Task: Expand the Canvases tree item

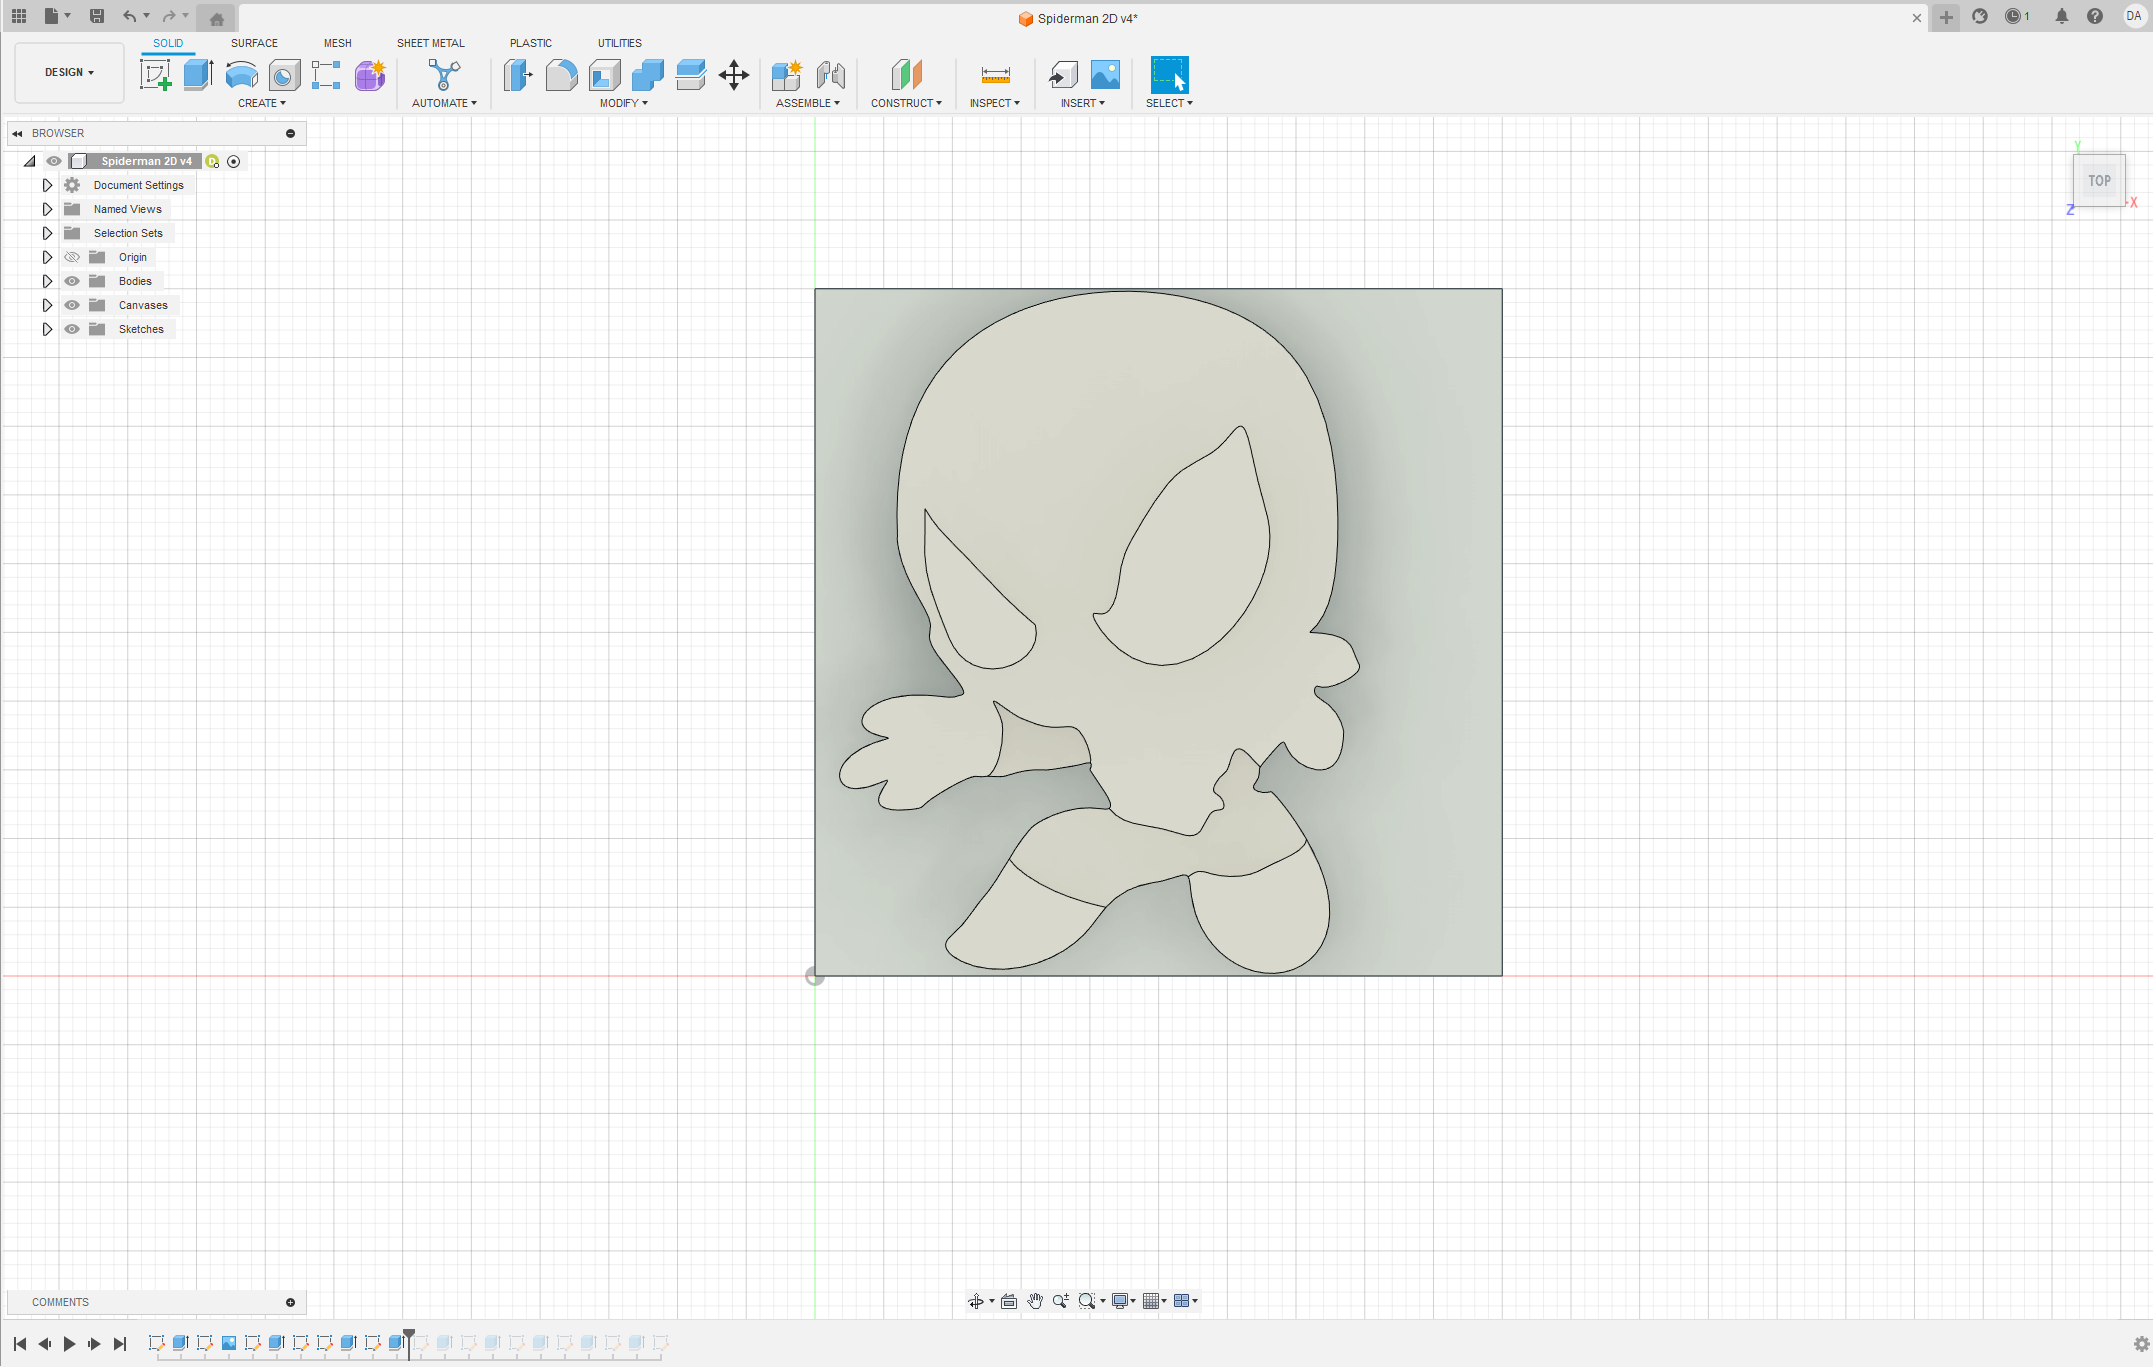Action: [x=44, y=304]
